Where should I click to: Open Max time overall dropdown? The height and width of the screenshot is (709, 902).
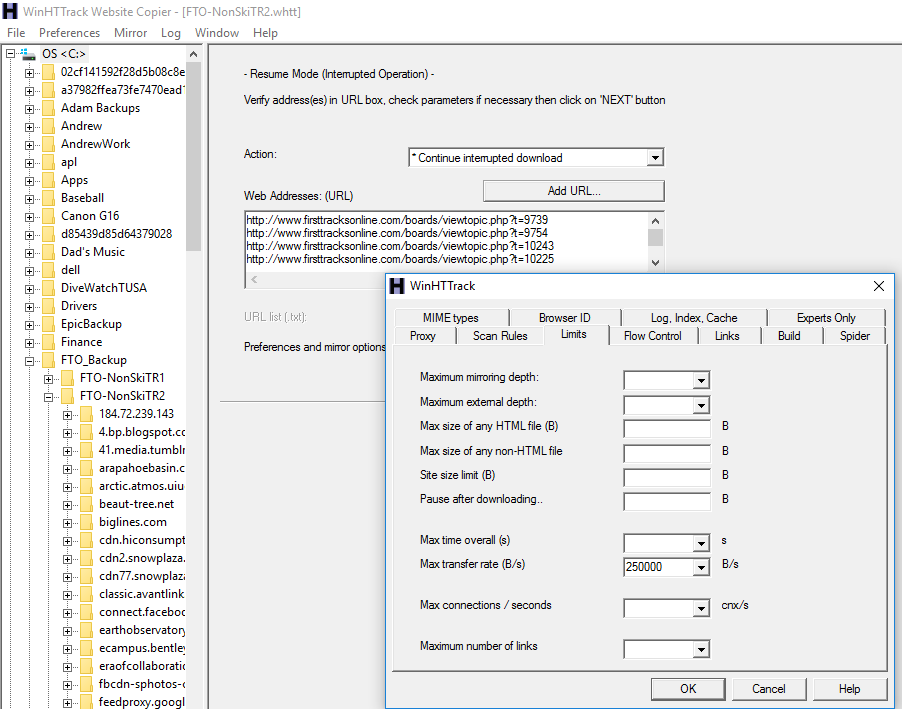(x=701, y=543)
